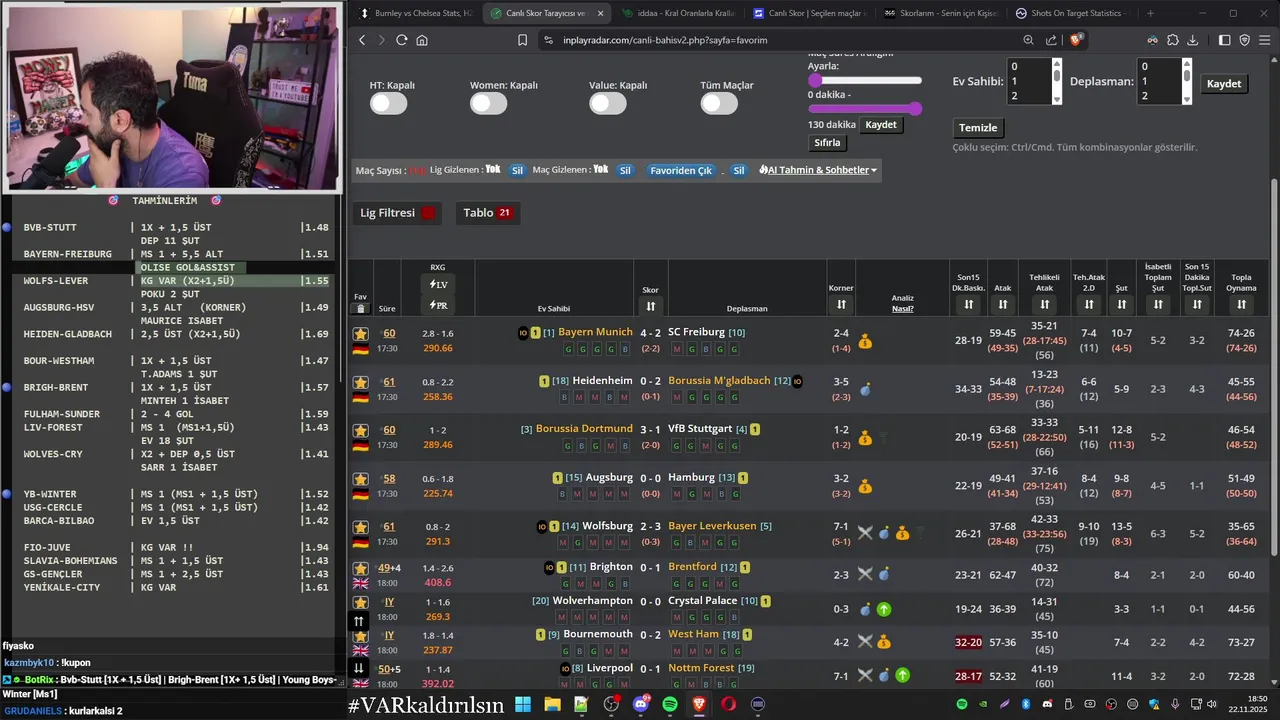Click the Sıfırla button
The height and width of the screenshot is (720, 1280).
(x=827, y=143)
